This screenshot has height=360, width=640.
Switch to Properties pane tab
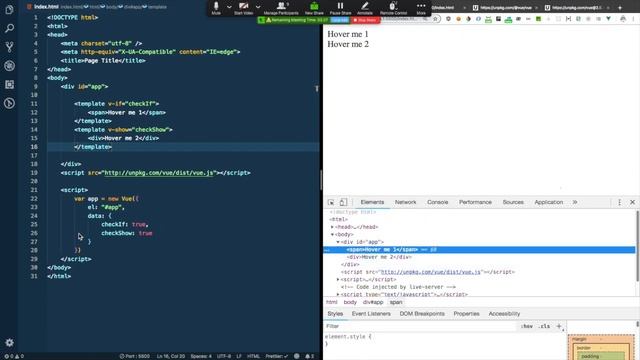click(x=466, y=313)
